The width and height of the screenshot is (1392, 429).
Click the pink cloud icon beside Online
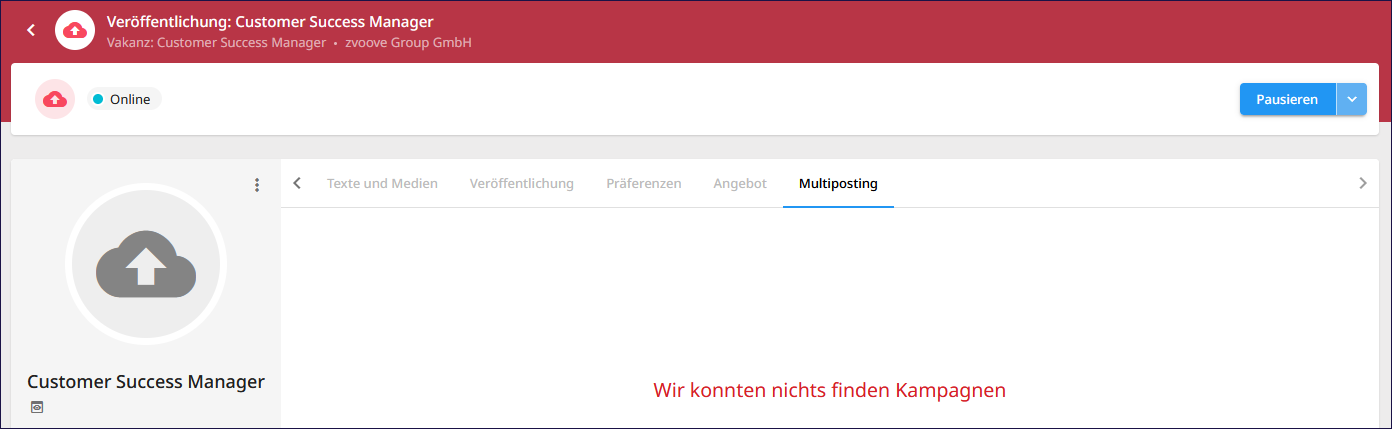click(x=55, y=99)
